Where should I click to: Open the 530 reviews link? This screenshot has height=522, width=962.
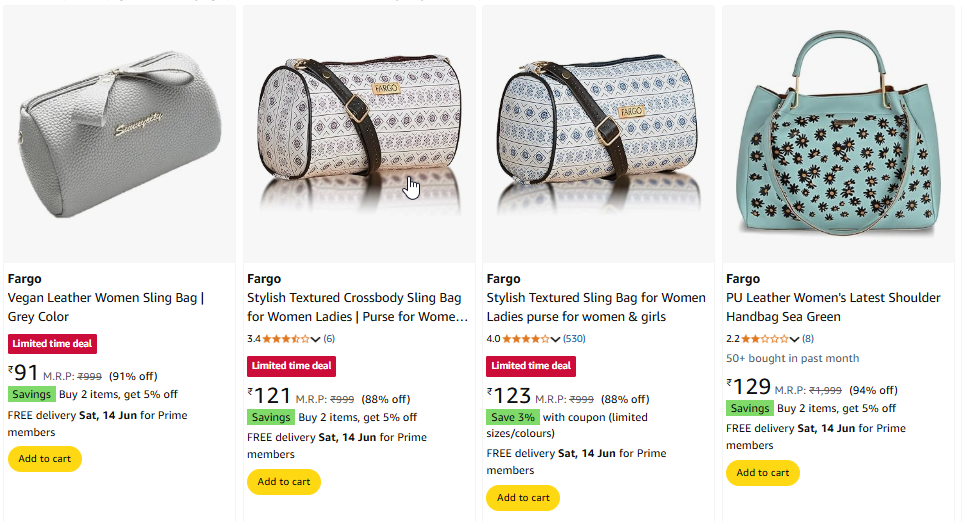(x=574, y=339)
